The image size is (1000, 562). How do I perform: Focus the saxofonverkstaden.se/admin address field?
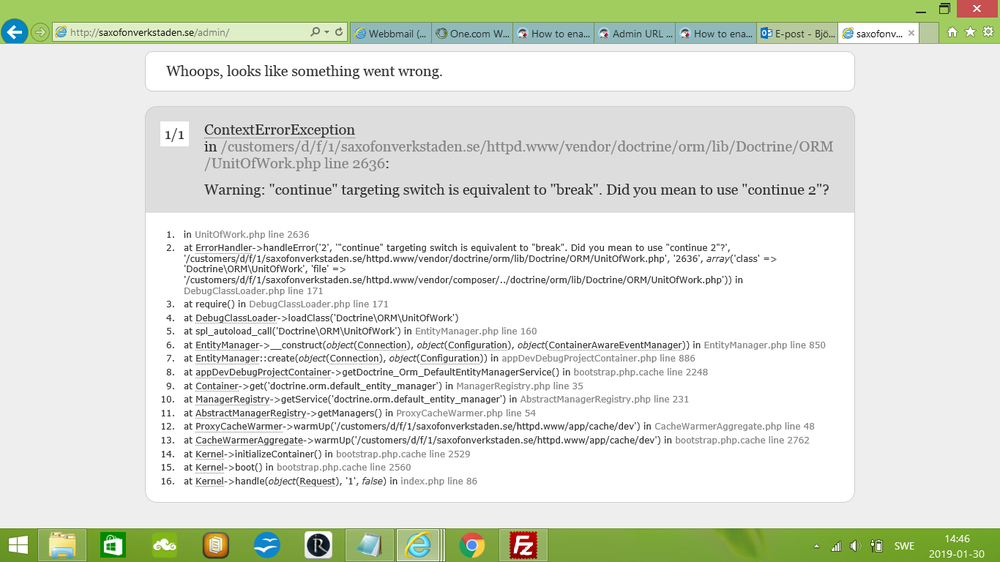[182, 33]
